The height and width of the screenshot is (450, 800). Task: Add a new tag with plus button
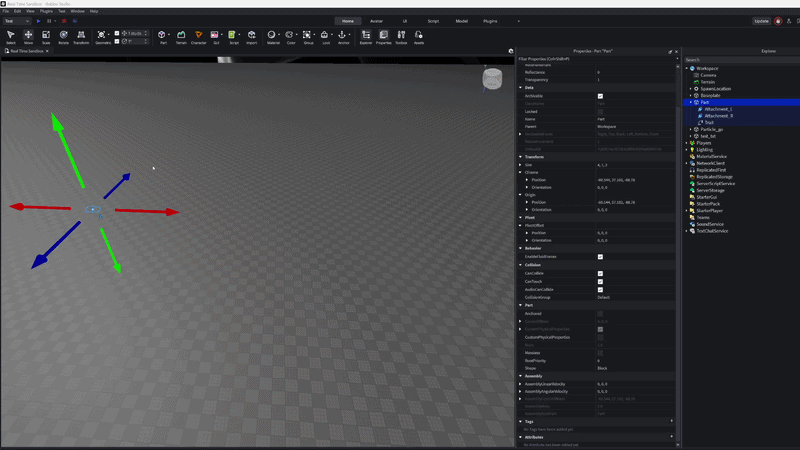point(671,421)
